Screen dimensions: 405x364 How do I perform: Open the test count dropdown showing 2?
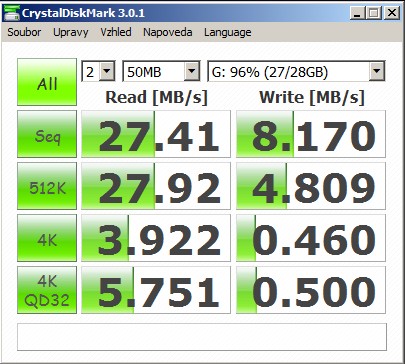(99, 71)
